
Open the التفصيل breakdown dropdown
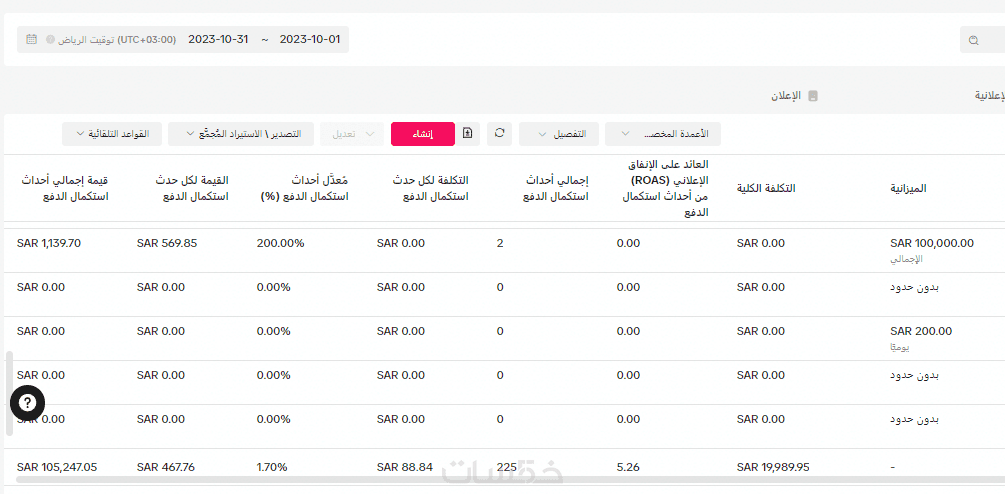pos(559,134)
